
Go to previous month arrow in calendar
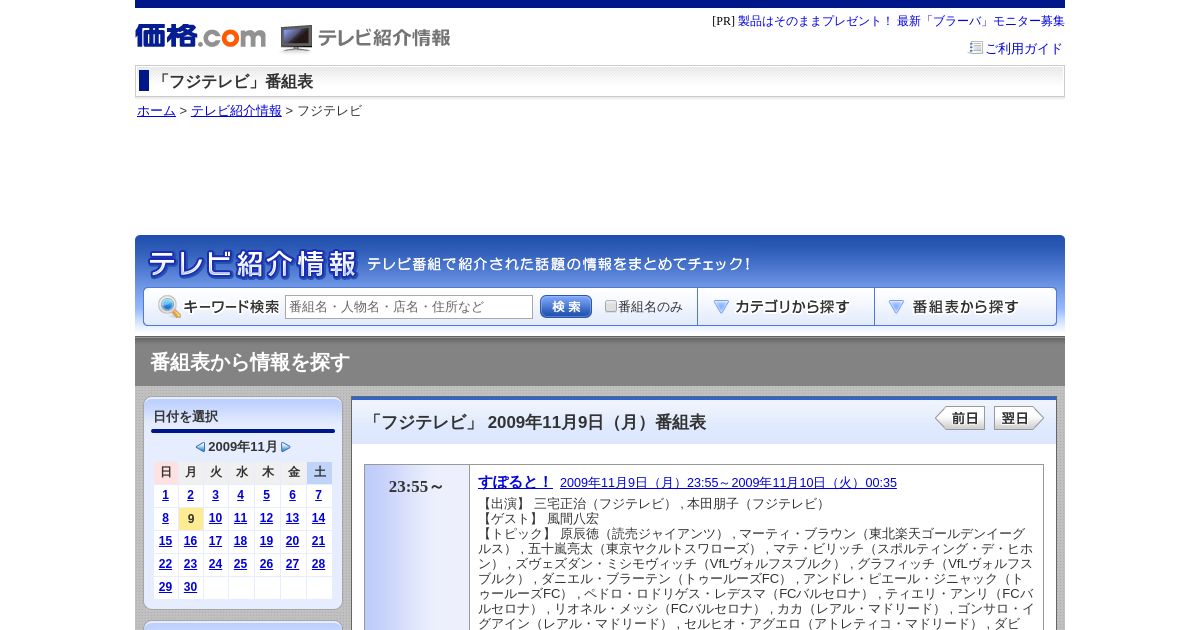pos(200,447)
